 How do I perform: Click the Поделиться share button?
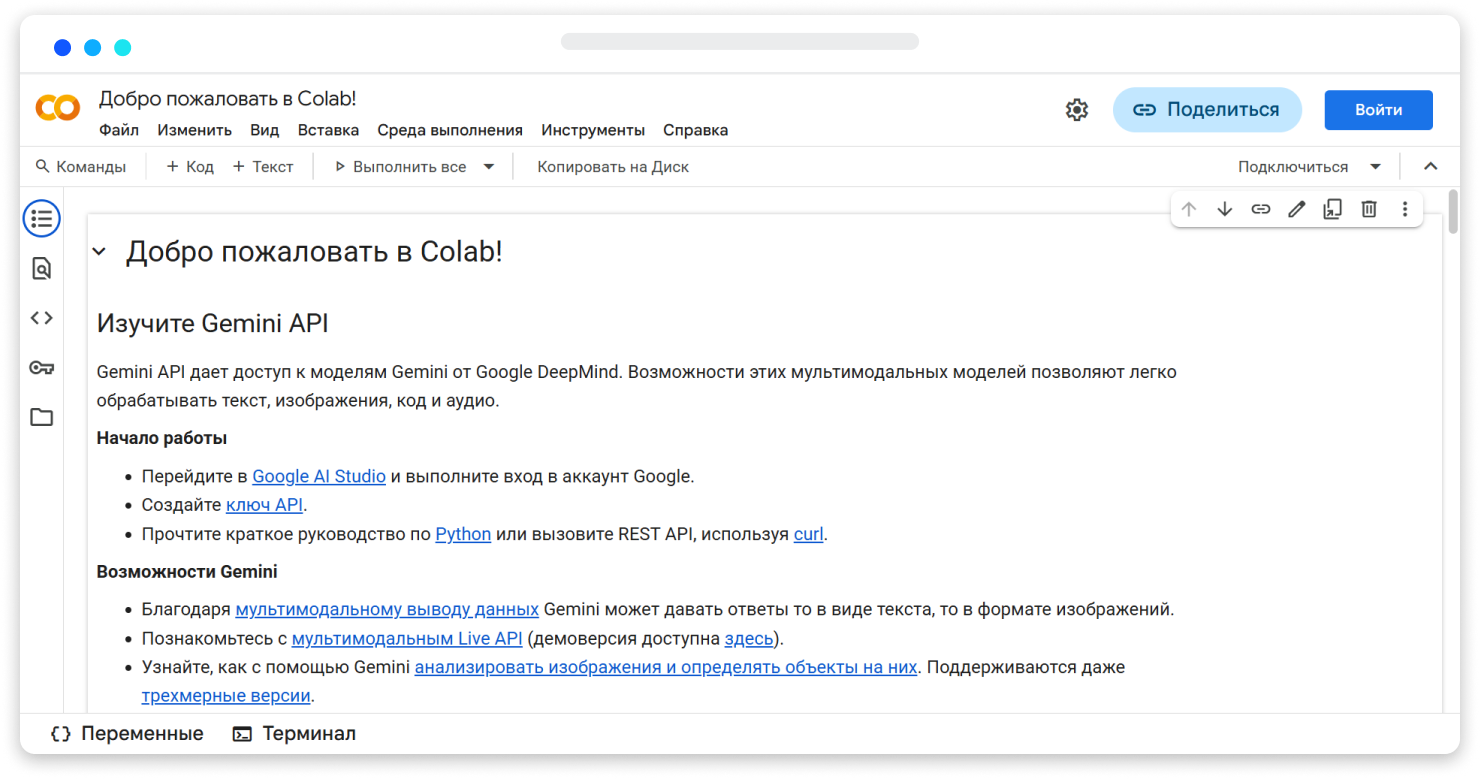point(1207,110)
